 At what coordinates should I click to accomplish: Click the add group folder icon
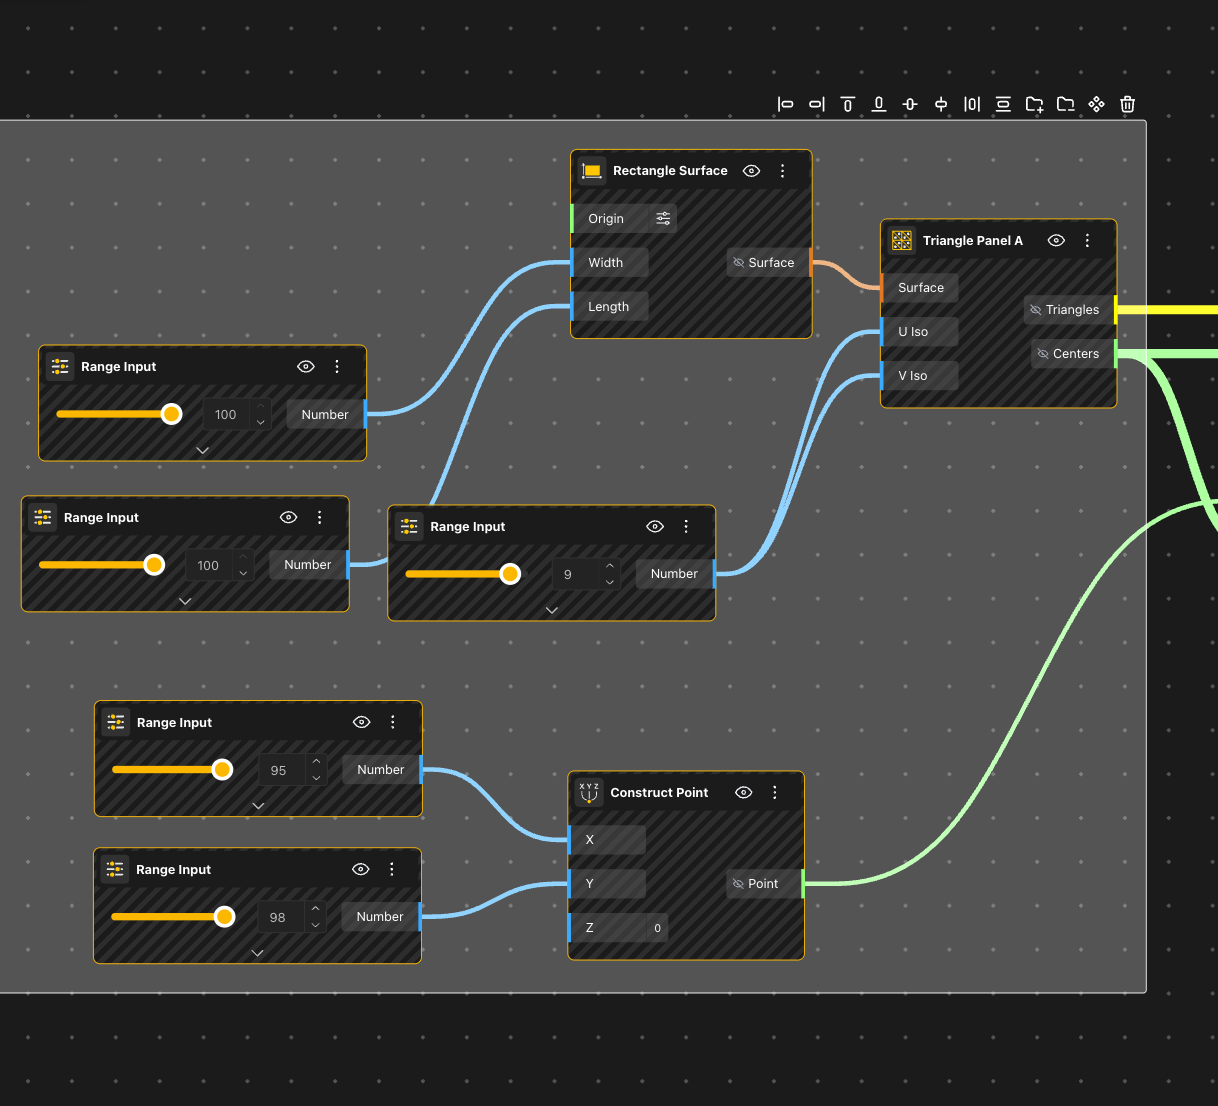[1034, 104]
